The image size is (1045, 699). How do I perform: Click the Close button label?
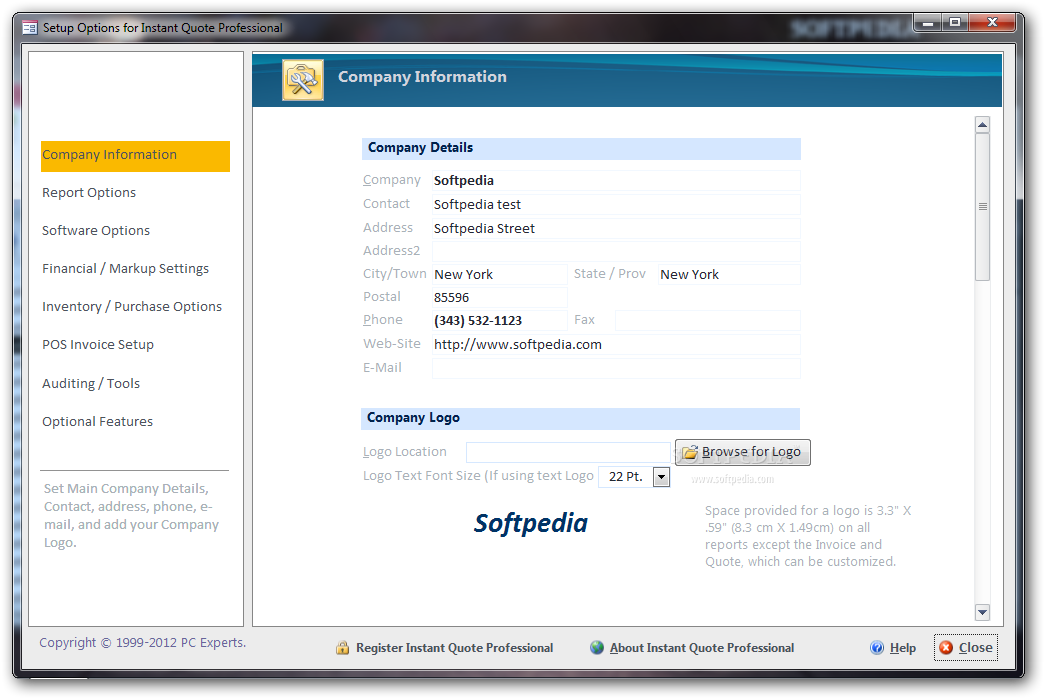click(975, 648)
